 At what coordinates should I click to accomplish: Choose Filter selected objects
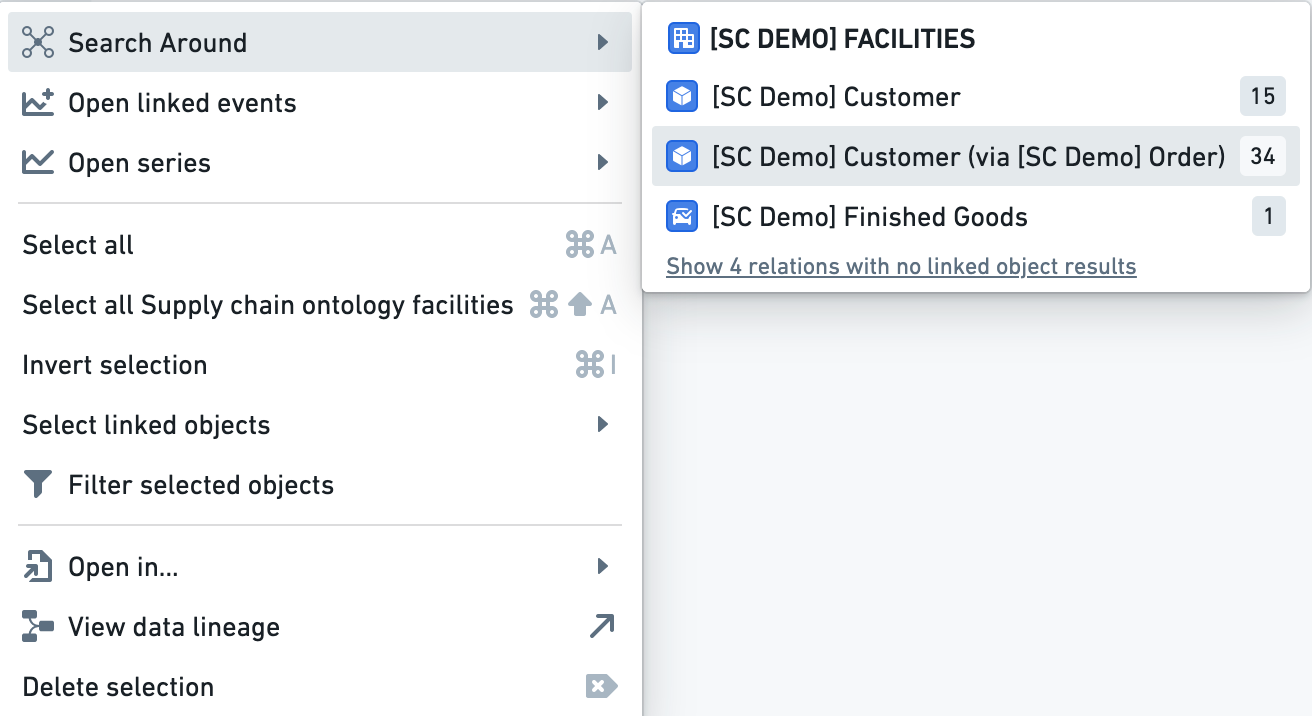[320, 485]
